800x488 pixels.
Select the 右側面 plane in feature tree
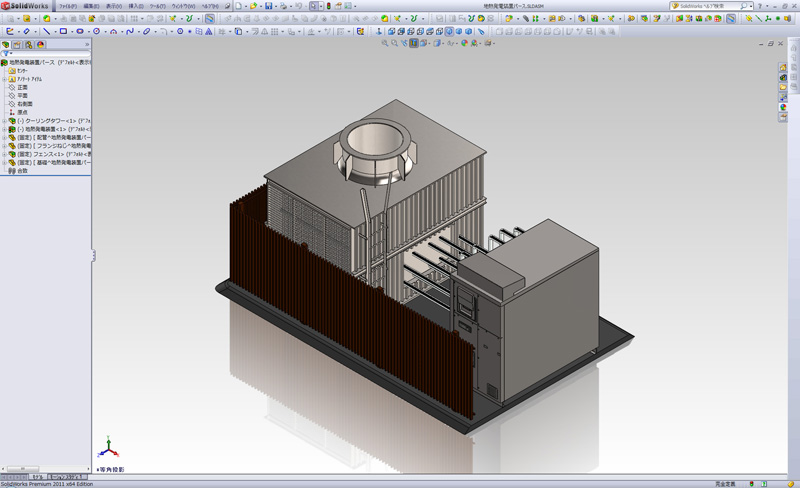point(24,104)
